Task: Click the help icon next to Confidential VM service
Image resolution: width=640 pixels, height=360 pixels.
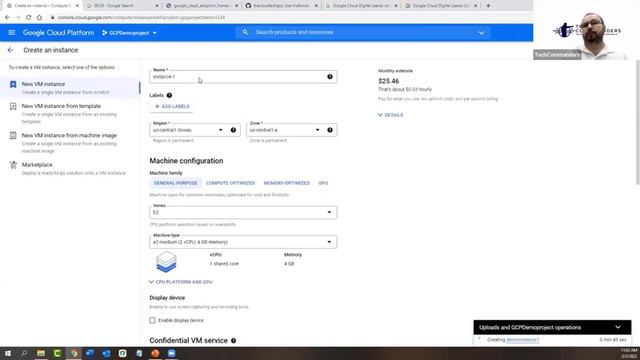Action: [x=233, y=341]
